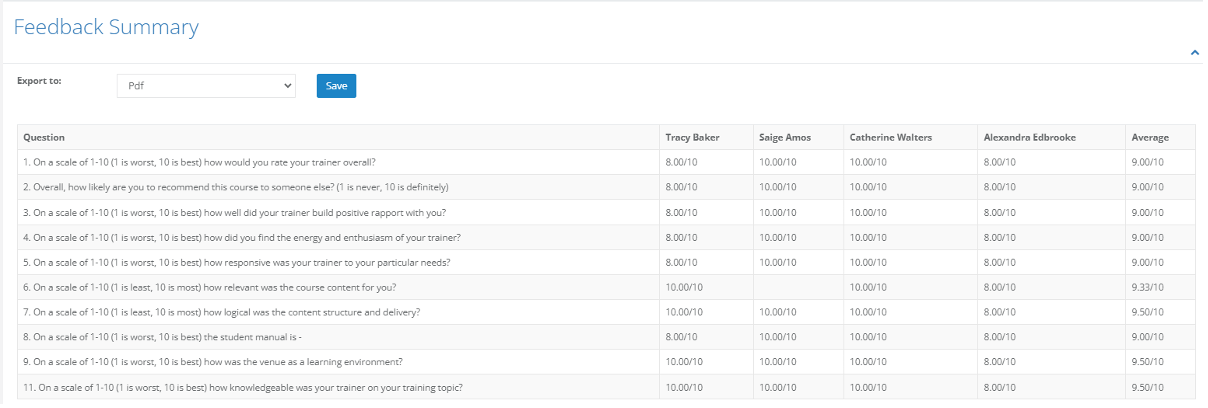Collapse the Feedback Summary panel chevron
The height and width of the screenshot is (408, 1208).
point(1195,53)
